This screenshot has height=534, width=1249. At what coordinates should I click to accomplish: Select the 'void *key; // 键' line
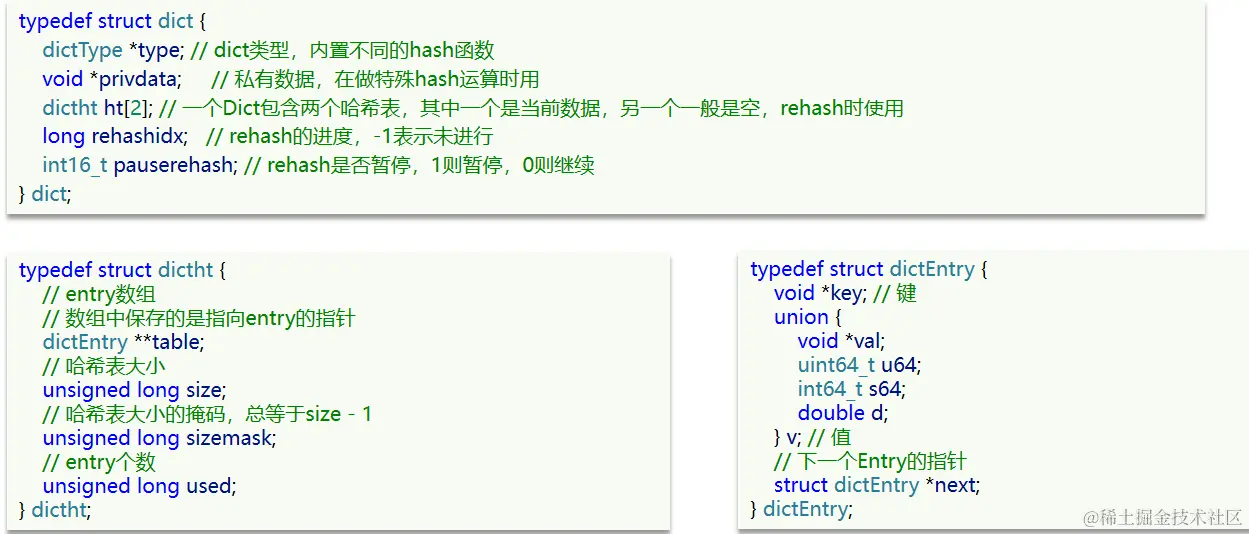(x=846, y=293)
